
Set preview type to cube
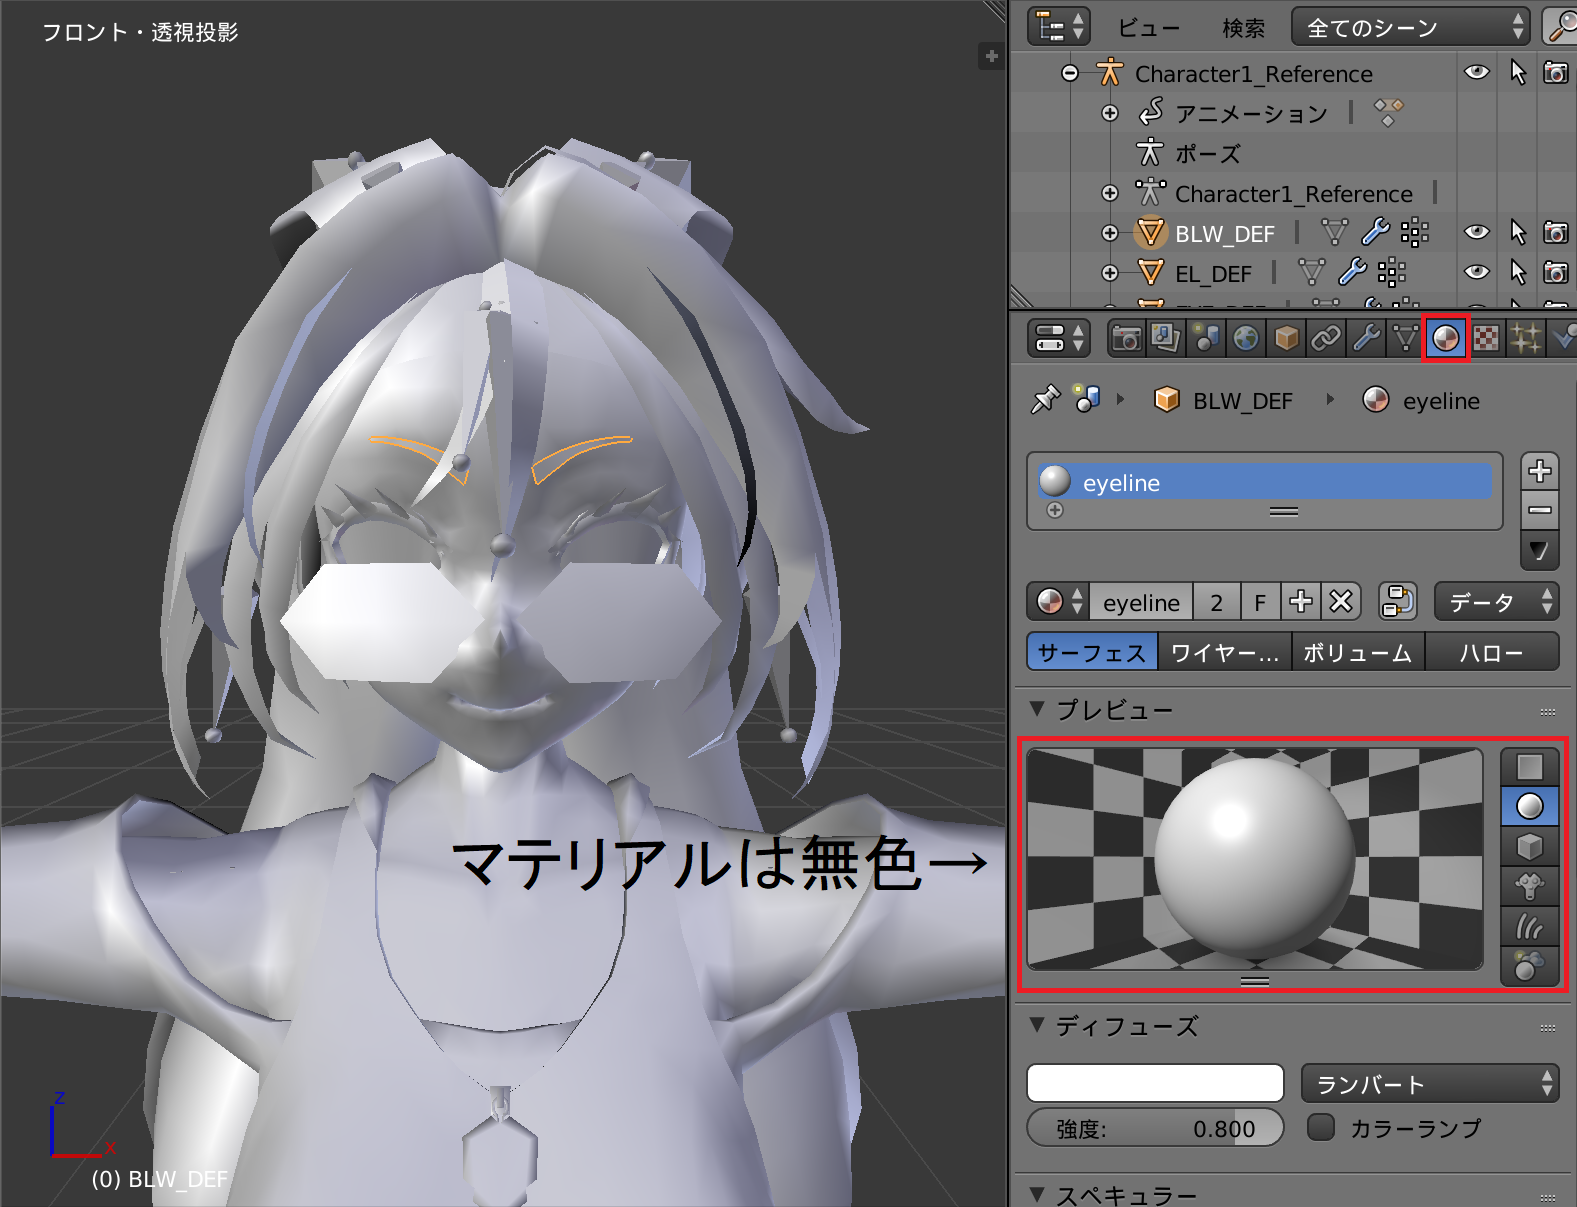tap(1530, 847)
